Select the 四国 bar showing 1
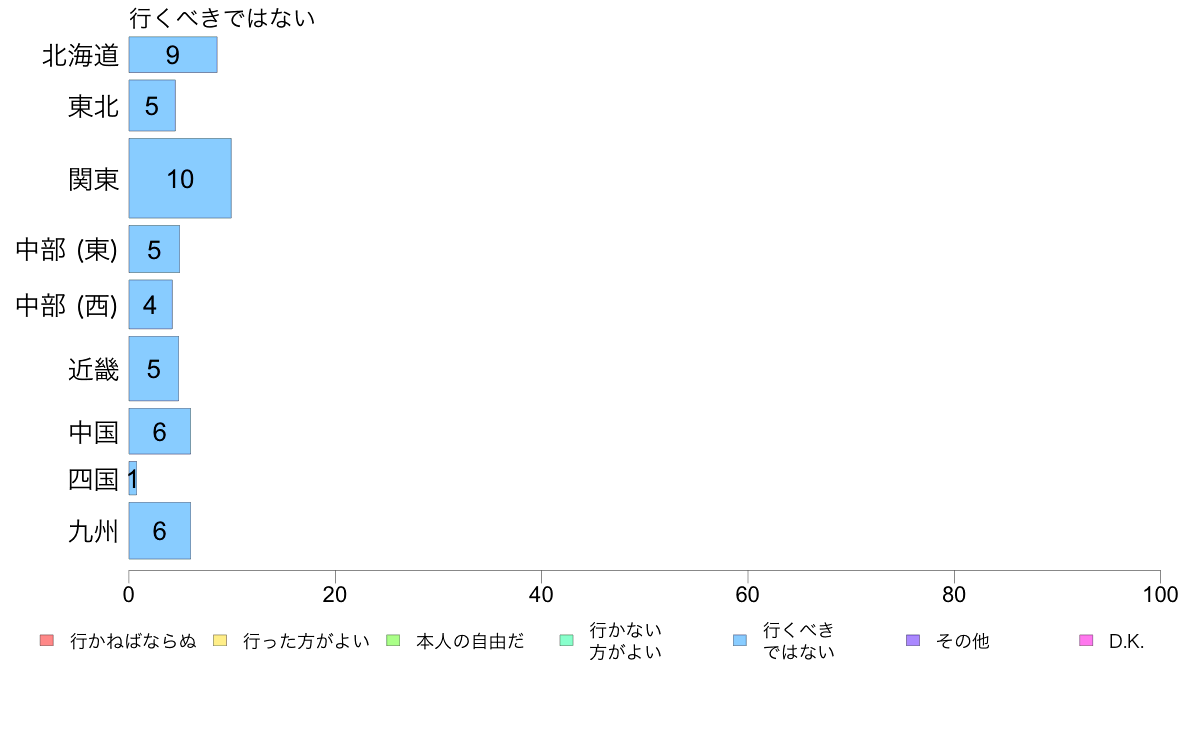The width and height of the screenshot is (1188, 736). [x=133, y=478]
